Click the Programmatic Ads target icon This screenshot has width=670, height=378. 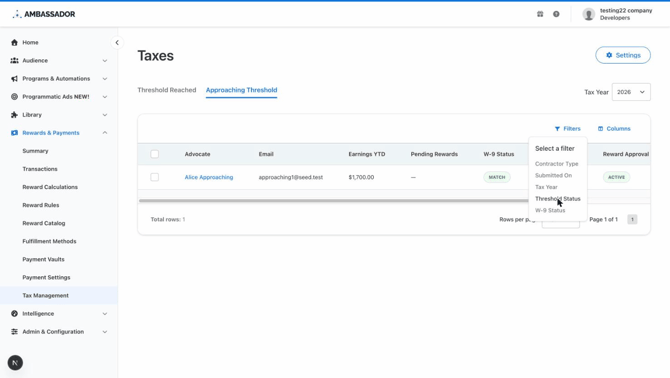[15, 97]
